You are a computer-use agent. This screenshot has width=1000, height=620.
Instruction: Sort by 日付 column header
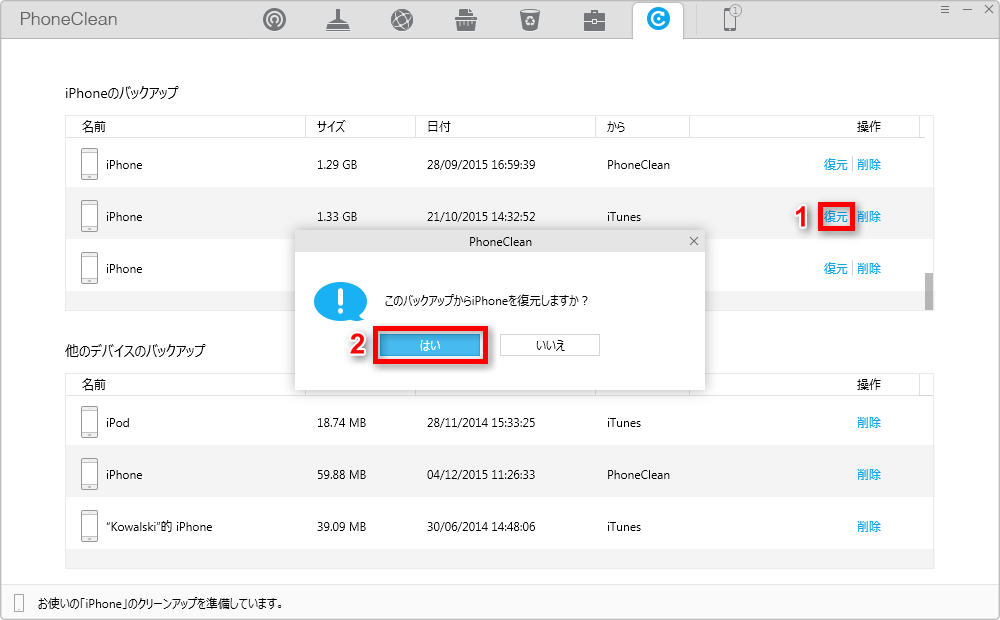click(x=506, y=126)
